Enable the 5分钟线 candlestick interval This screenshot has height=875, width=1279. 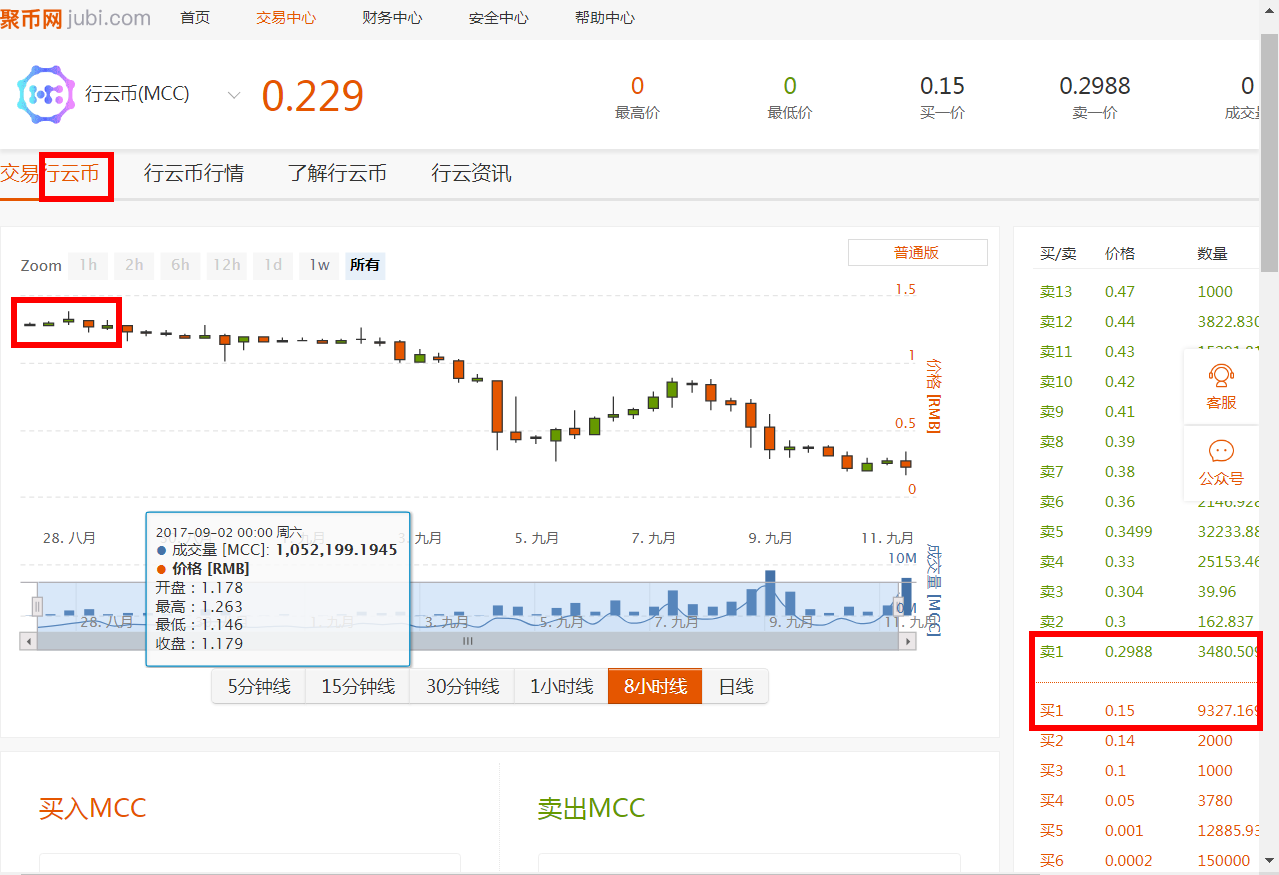259,686
